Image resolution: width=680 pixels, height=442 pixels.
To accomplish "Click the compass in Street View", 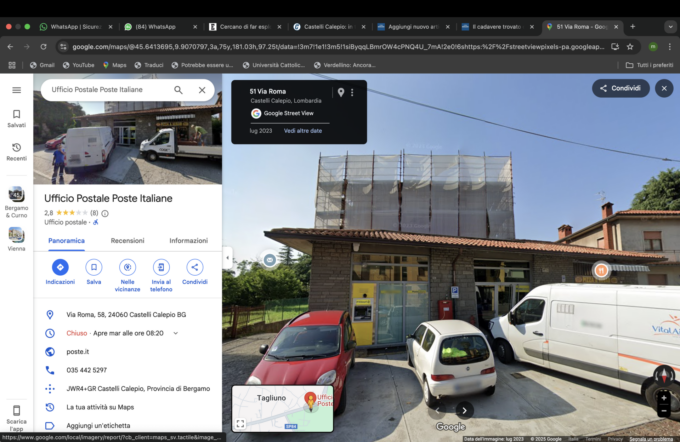I will click(x=663, y=376).
